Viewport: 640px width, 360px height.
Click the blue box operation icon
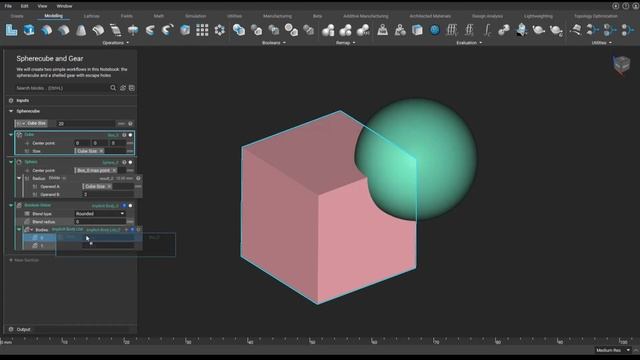point(29,30)
